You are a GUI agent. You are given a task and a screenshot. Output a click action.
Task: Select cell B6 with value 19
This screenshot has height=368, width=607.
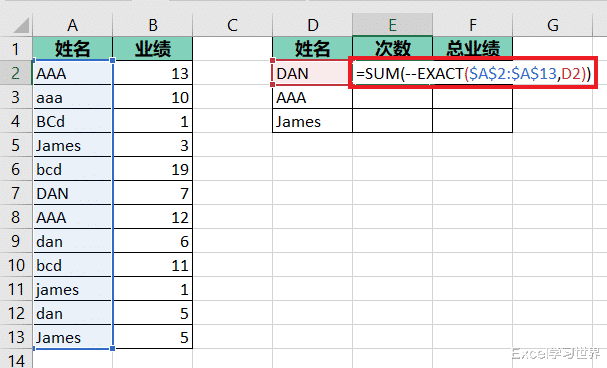[x=153, y=169]
